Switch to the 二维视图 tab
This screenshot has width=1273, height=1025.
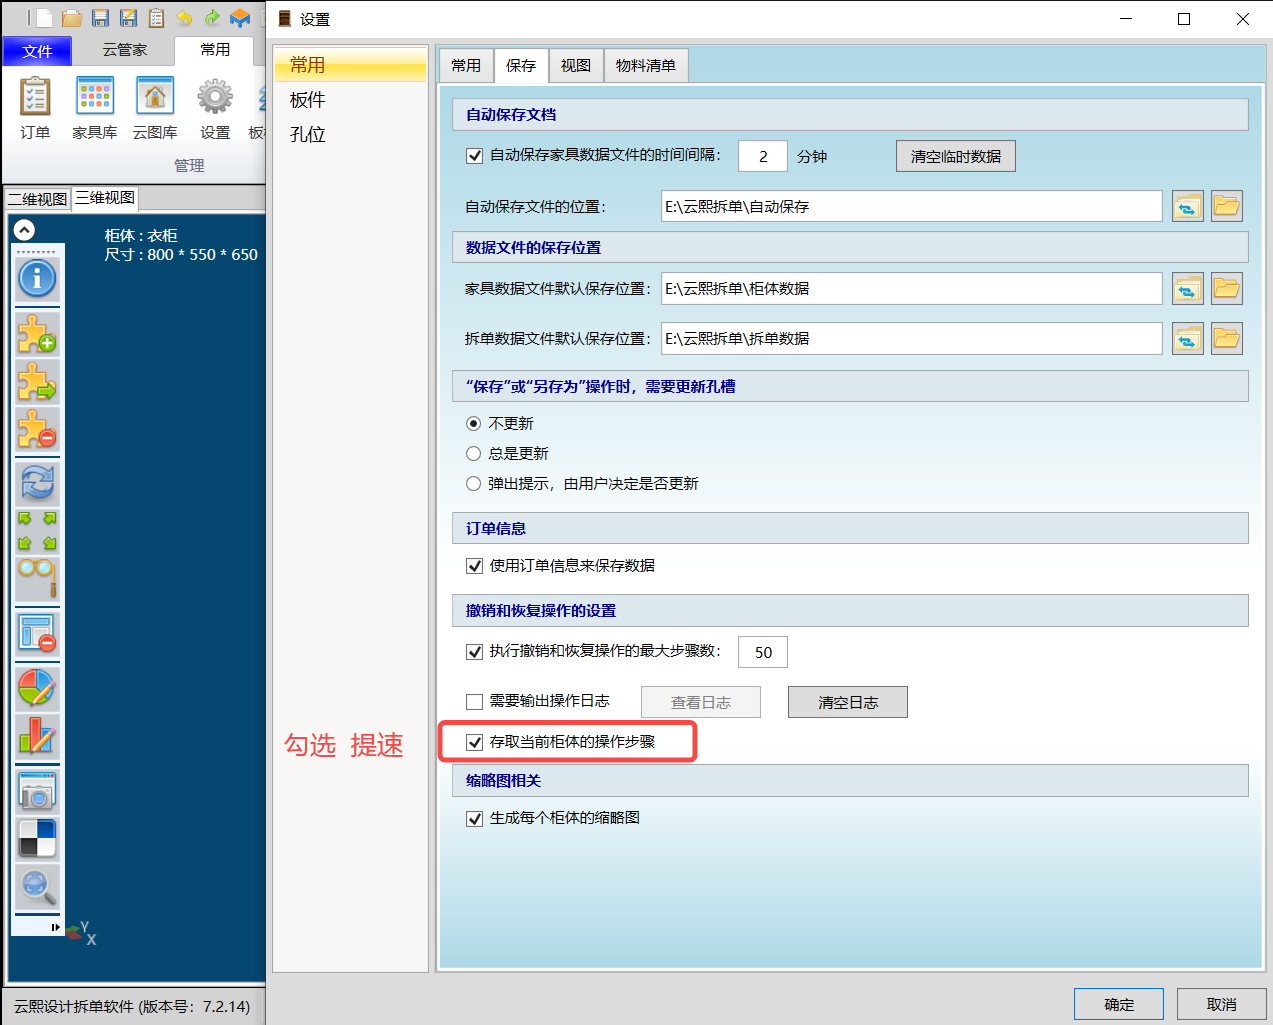tap(38, 198)
